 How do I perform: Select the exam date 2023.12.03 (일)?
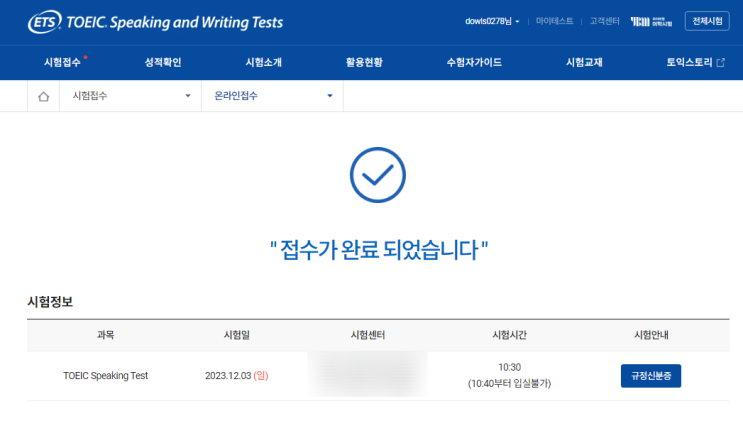tap(236, 375)
